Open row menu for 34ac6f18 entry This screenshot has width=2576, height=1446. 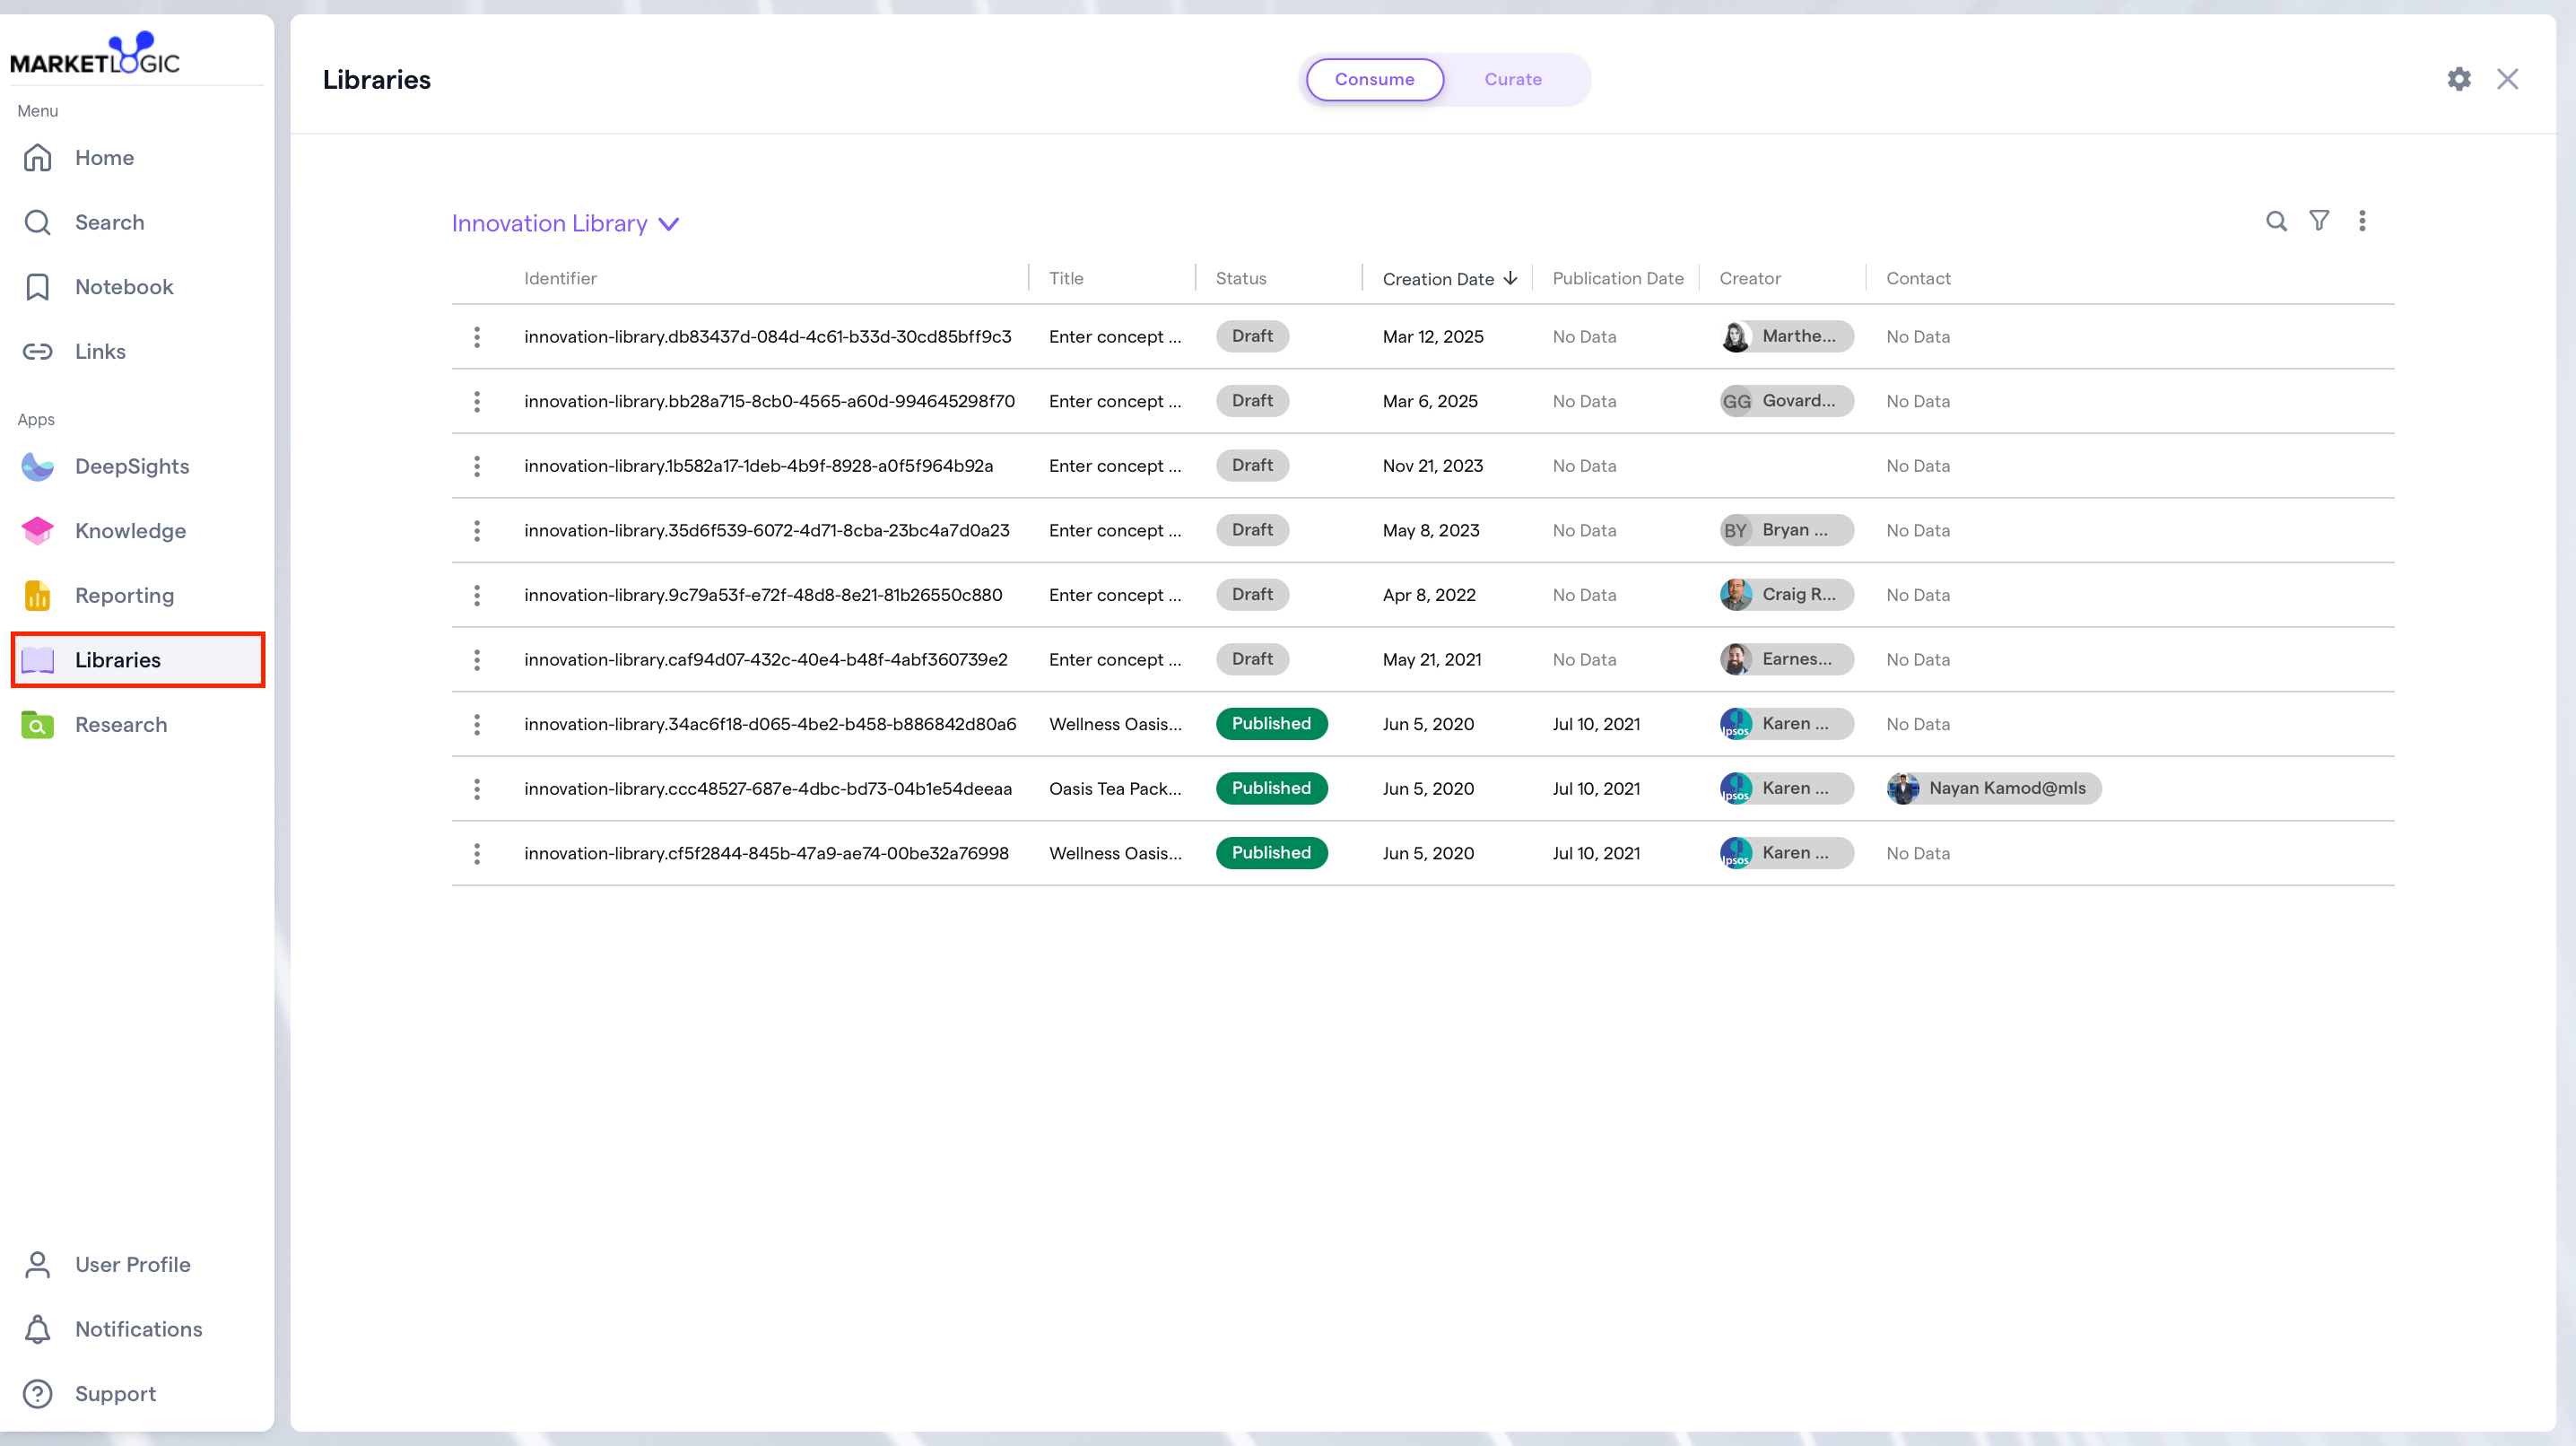tap(477, 724)
